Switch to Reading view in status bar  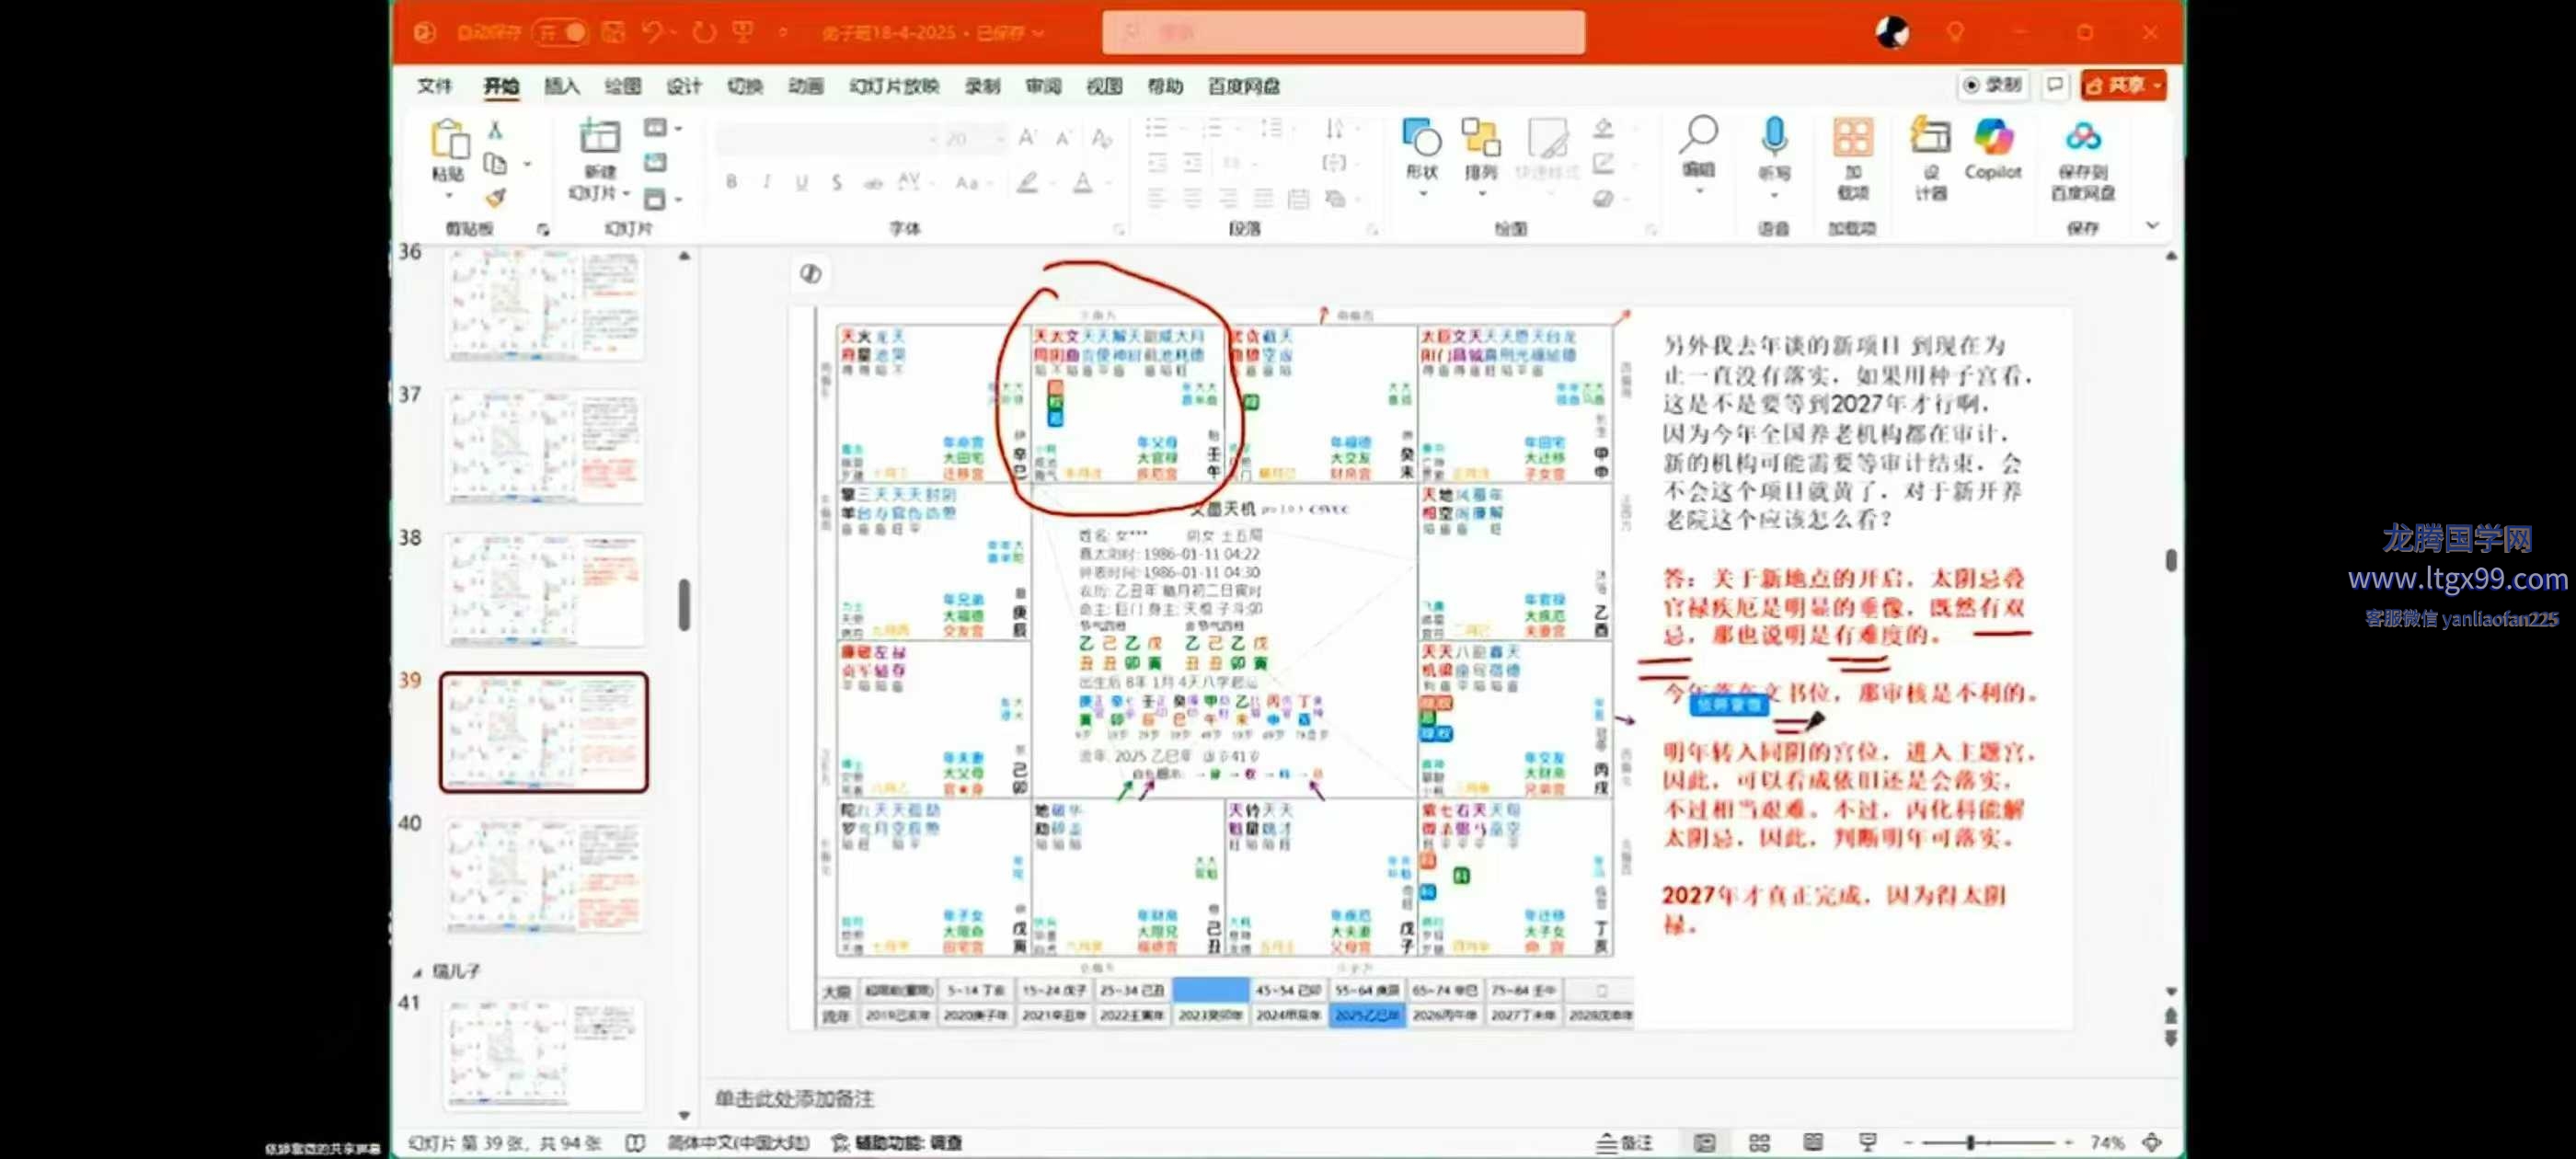1813,1142
